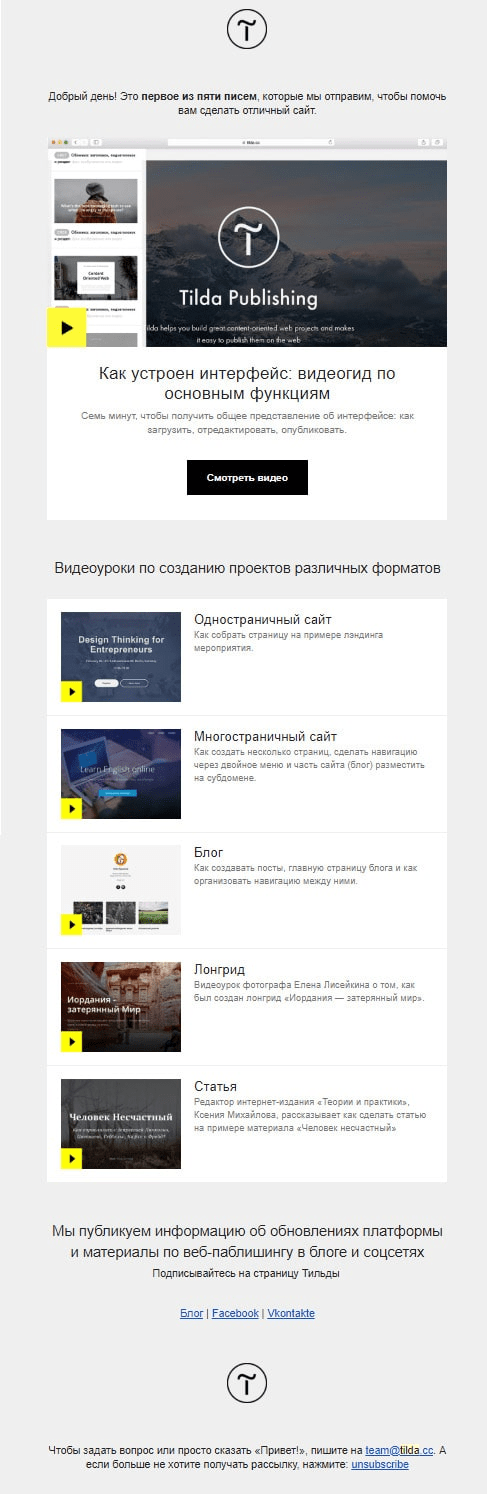Click the yellow play icon on Многостраничный сайт thumbnail
Viewport: 487px width, 1494px height.
tap(71, 808)
